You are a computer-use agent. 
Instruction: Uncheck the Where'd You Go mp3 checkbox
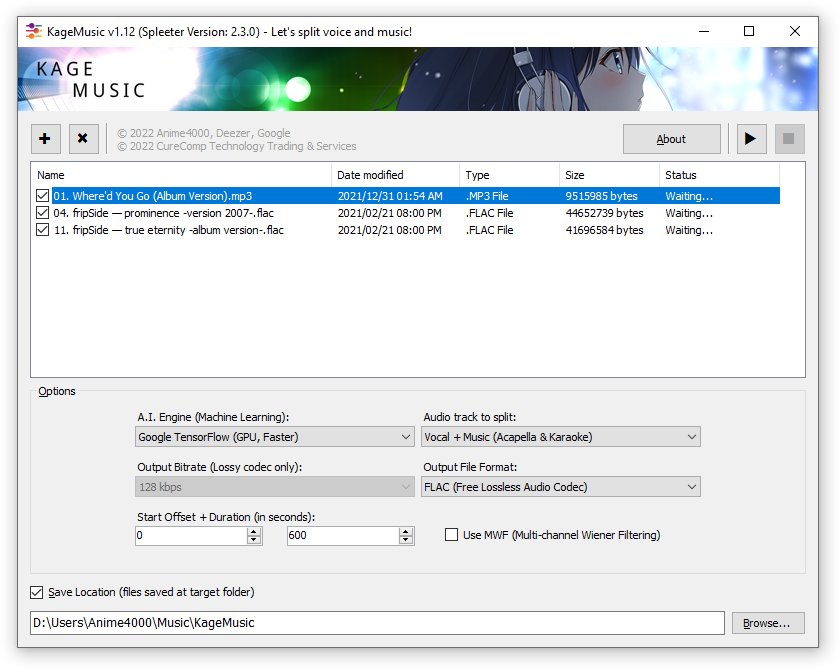pyautogui.click(x=42, y=196)
